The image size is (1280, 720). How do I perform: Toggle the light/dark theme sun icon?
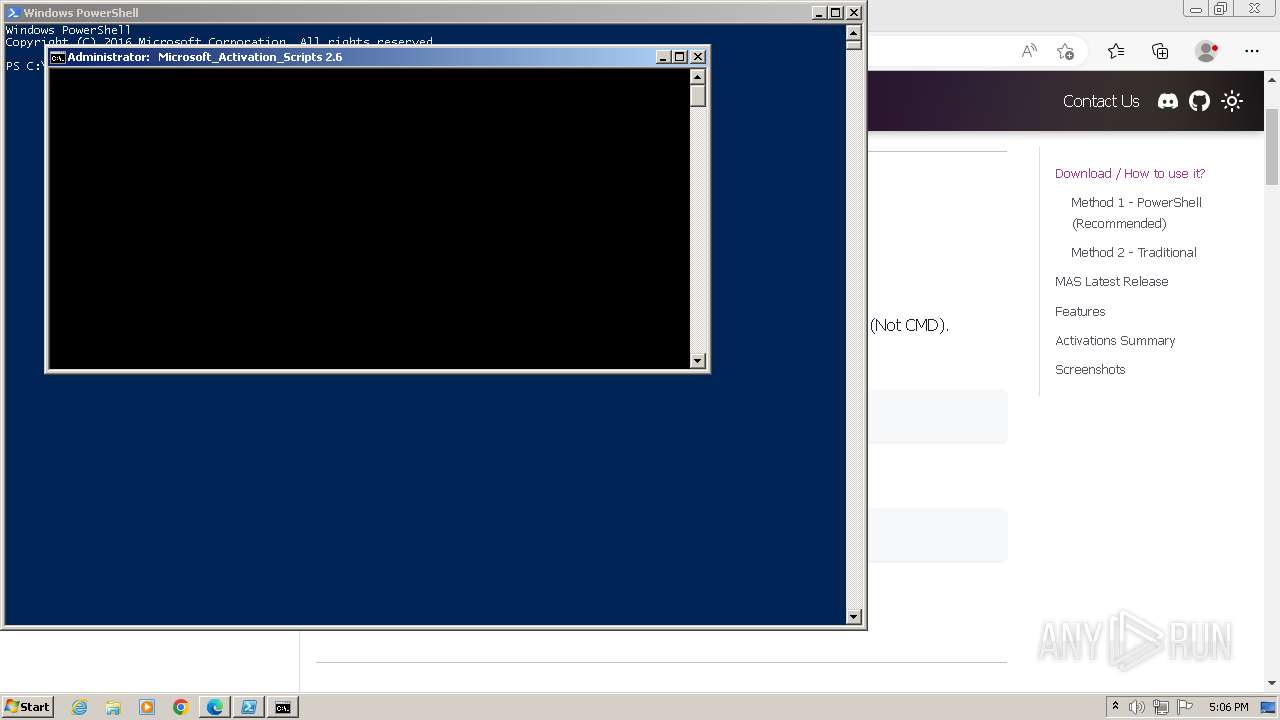click(1232, 101)
